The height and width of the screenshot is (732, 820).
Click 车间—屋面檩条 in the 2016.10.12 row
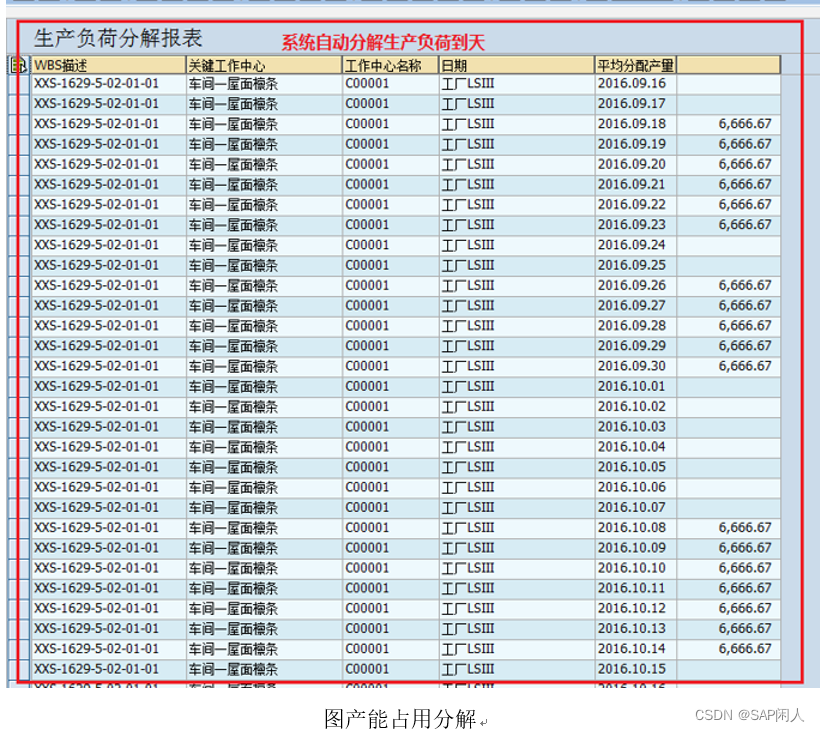tap(233, 609)
